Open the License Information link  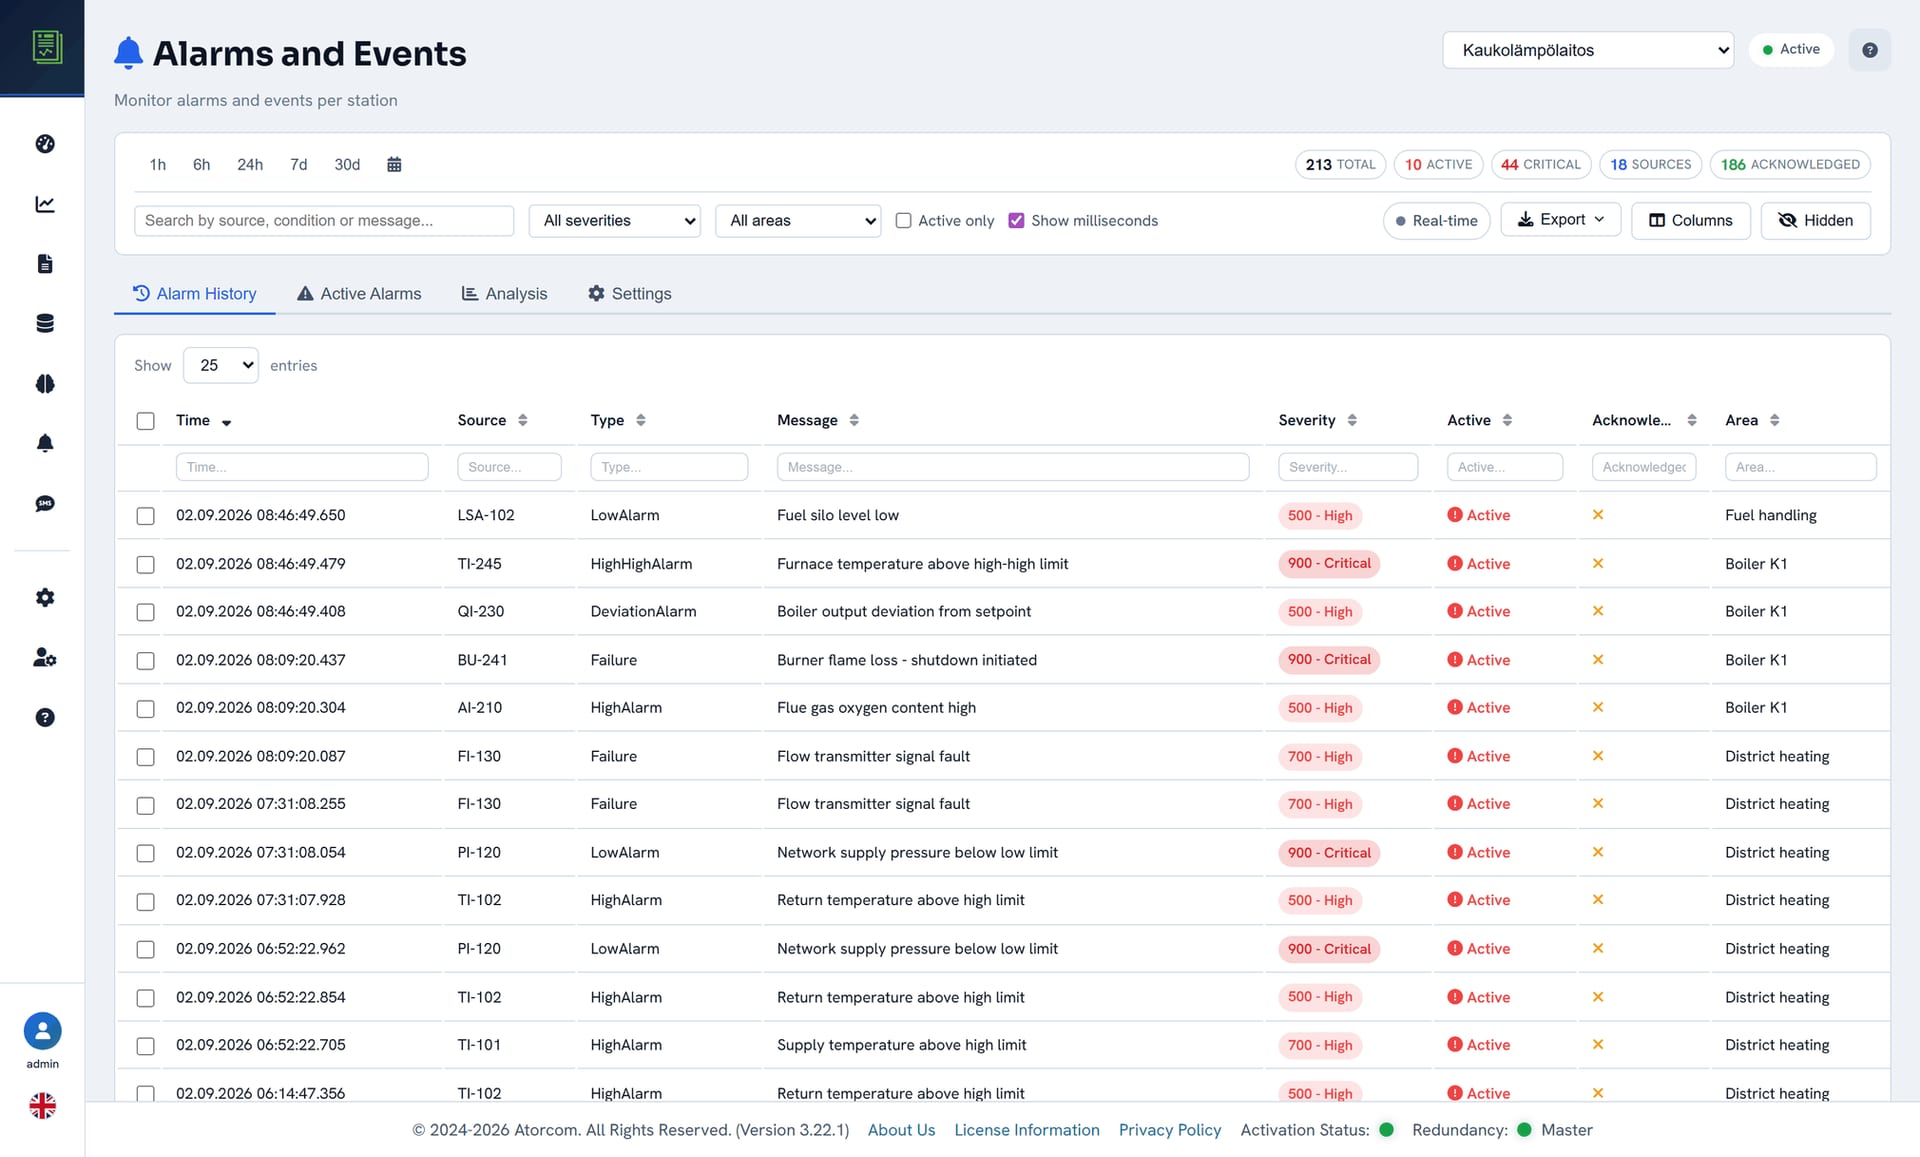1026,1129
